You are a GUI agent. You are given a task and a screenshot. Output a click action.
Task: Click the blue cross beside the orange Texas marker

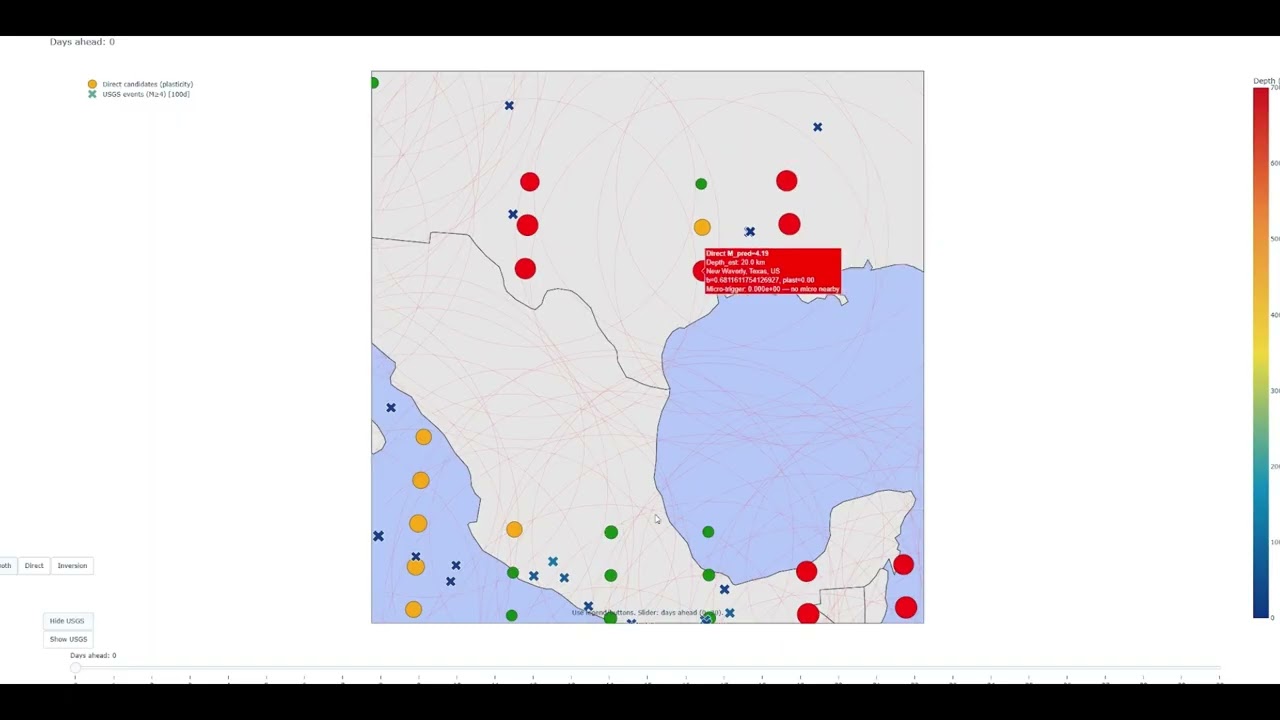750,232
